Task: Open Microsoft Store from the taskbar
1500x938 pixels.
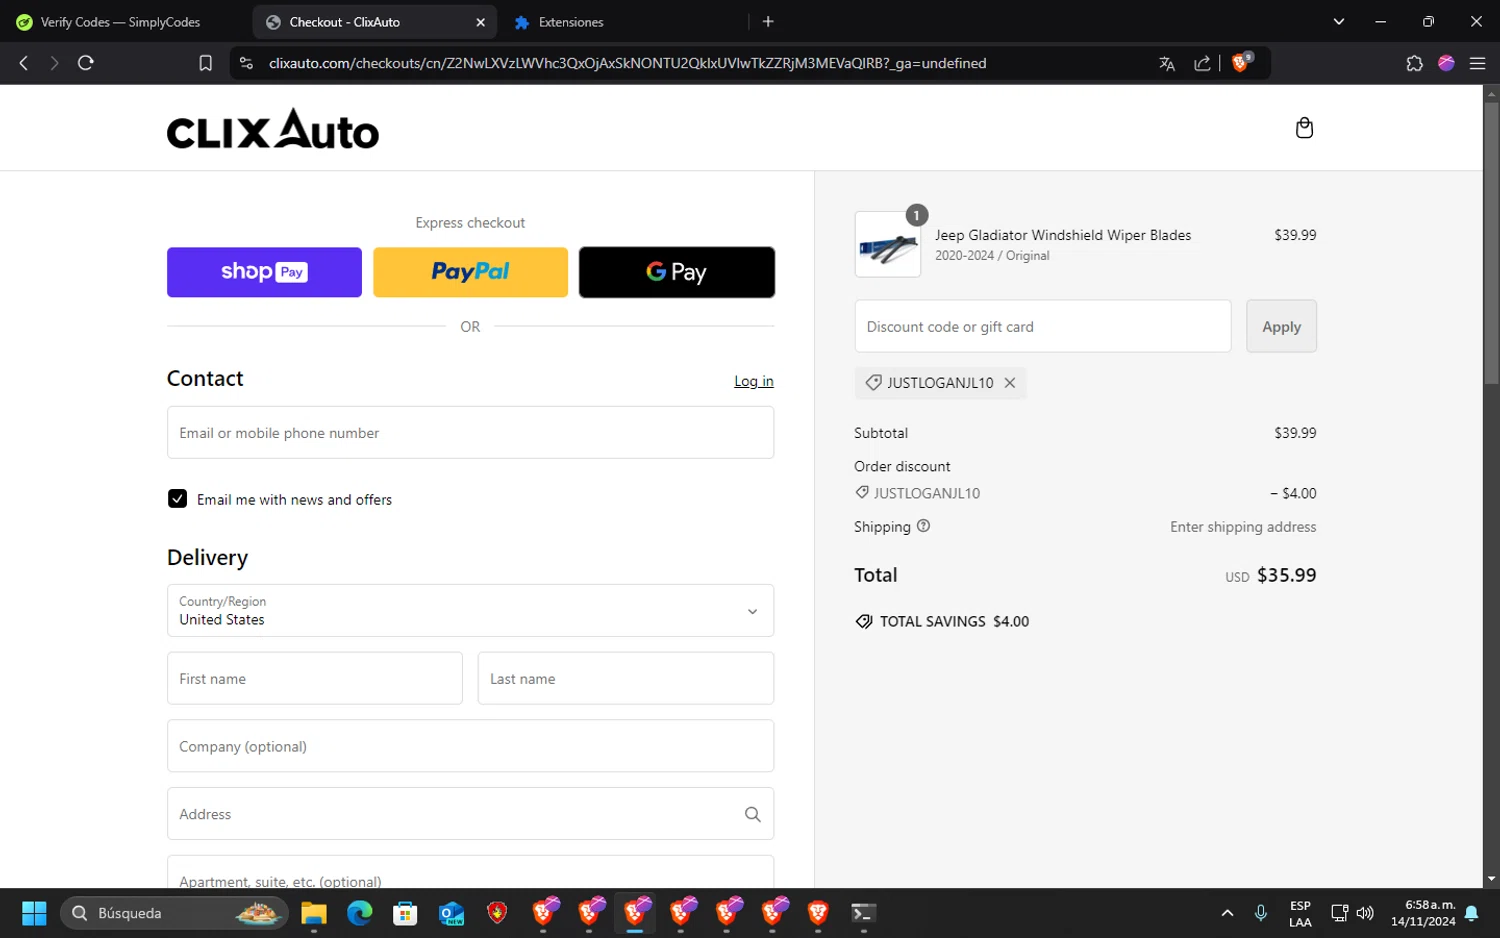Action: point(405,913)
